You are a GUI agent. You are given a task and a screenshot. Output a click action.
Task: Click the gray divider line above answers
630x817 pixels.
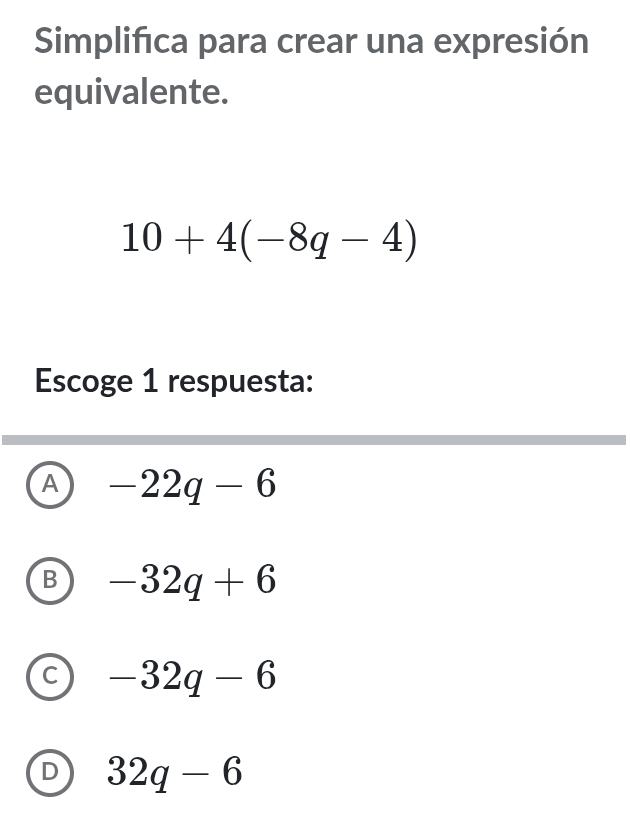click(314, 439)
